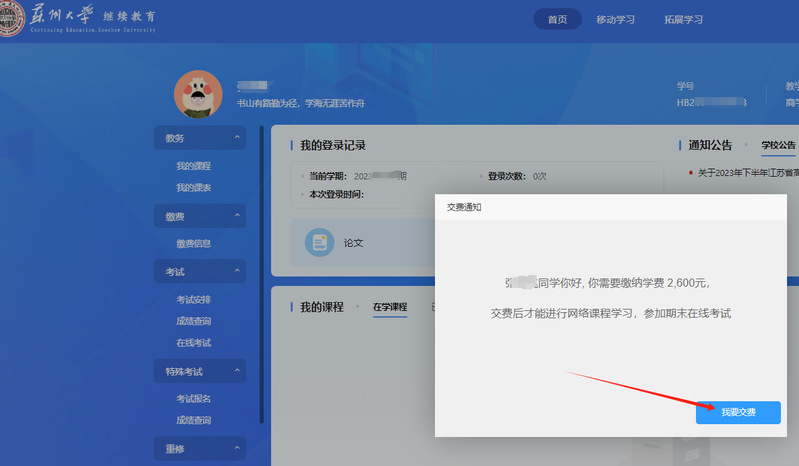Viewport: 799px width, 466px height.
Task: Click the 我要交费 button
Action: click(738, 412)
